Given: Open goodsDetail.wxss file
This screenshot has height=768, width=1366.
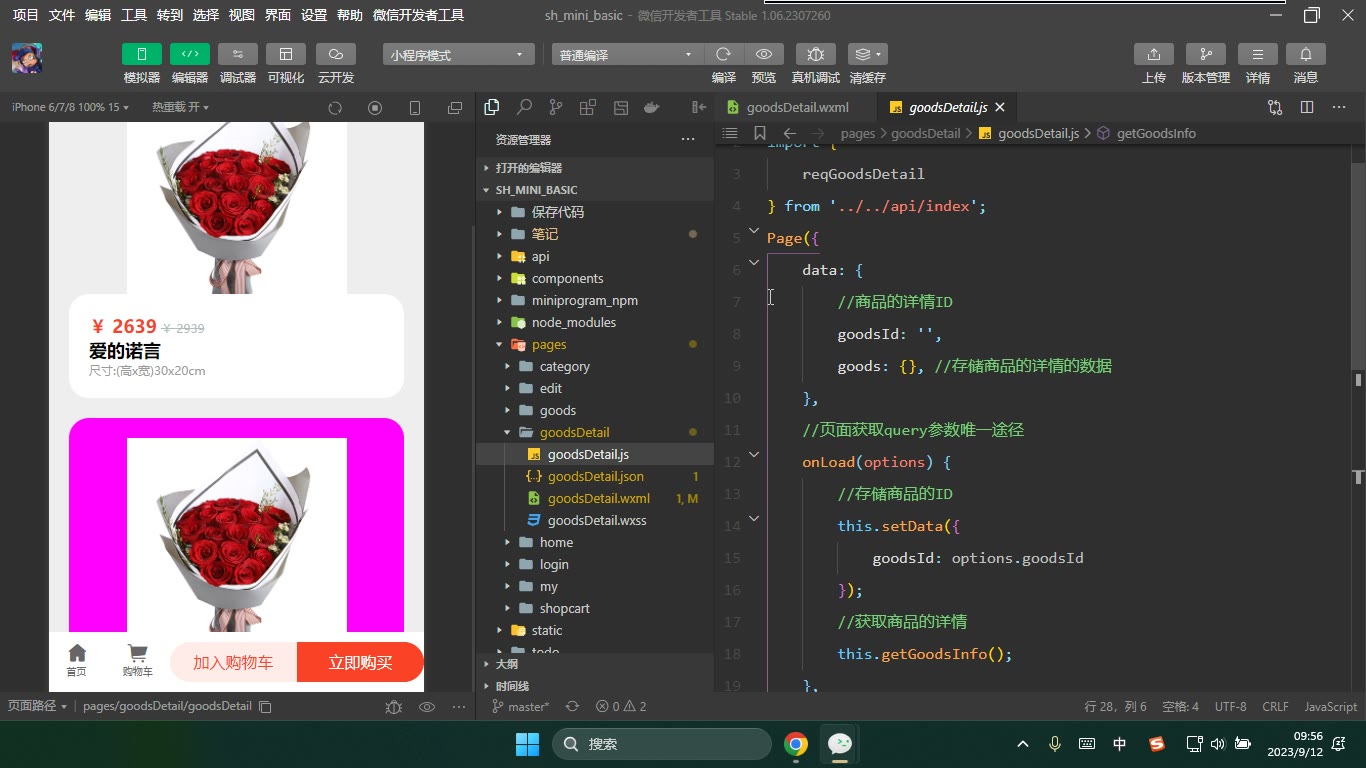Looking at the screenshot, I should pyautogui.click(x=597, y=520).
